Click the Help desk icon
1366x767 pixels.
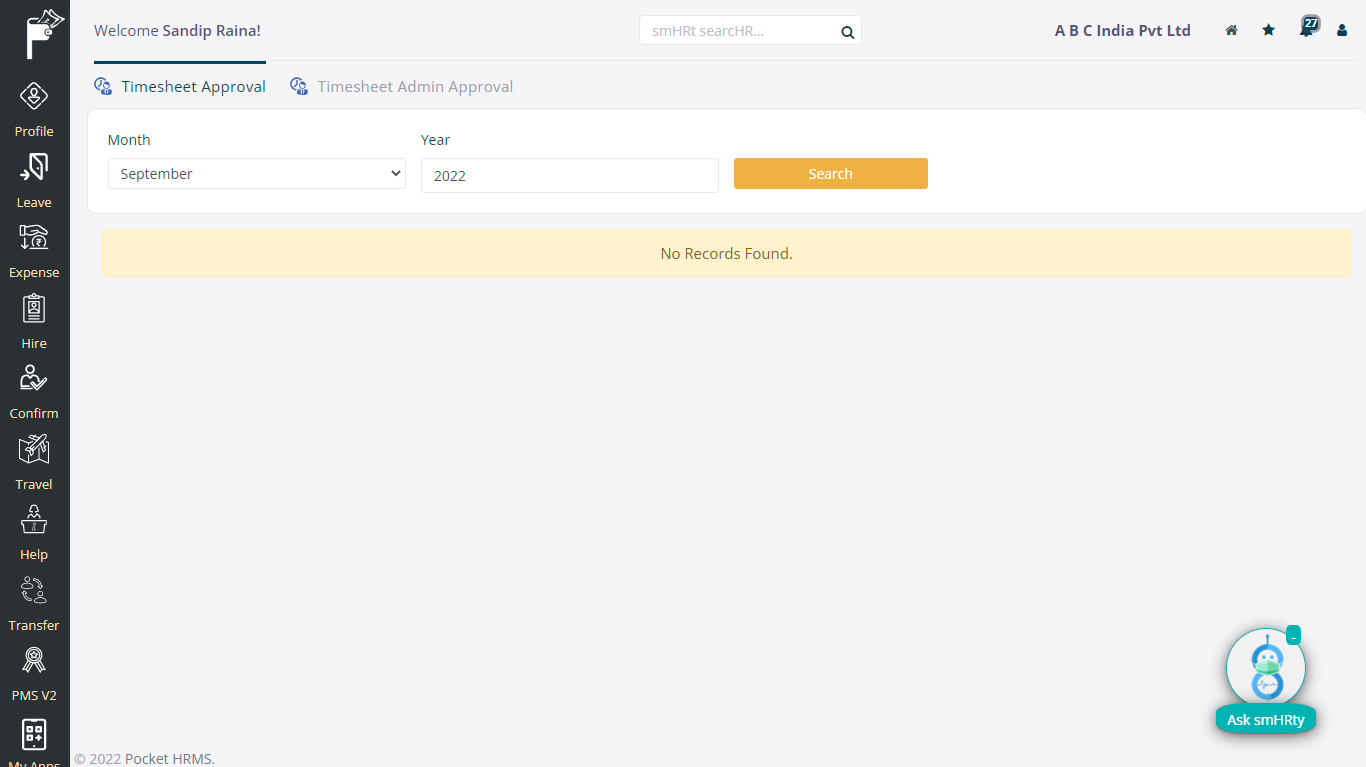pos(34,520)
